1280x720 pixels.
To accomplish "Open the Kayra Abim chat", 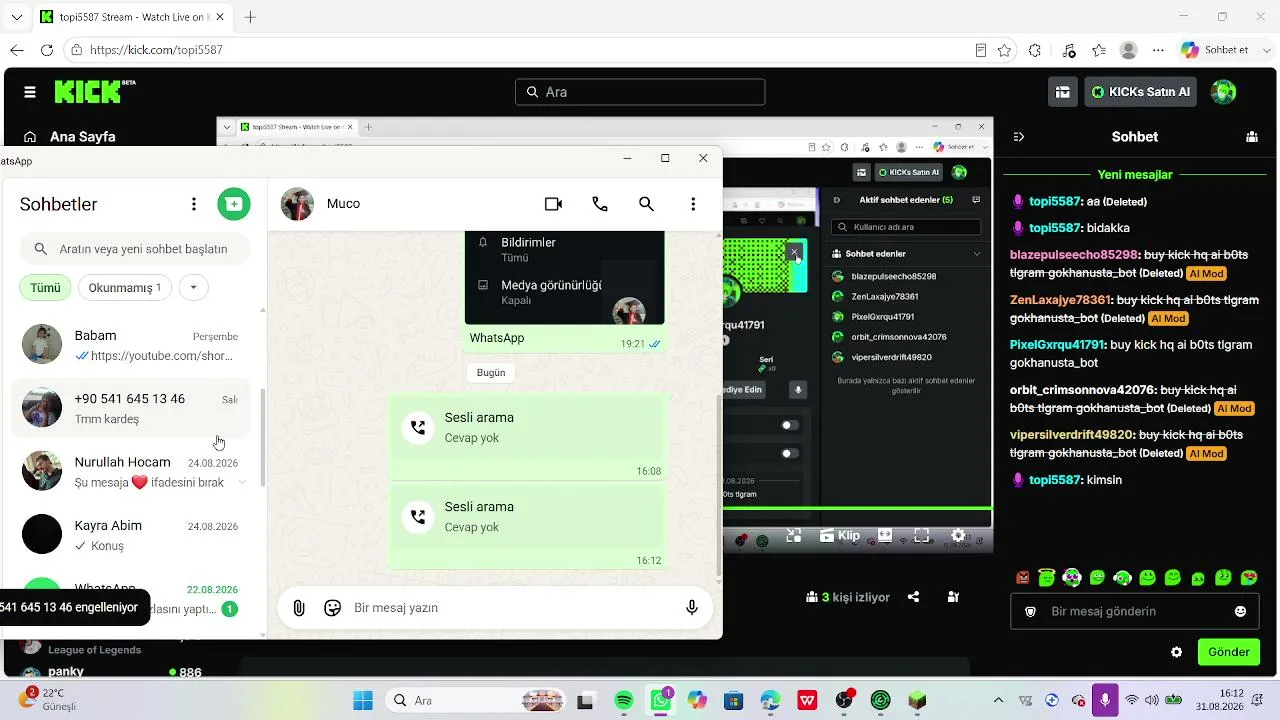I will click(131, 535).
